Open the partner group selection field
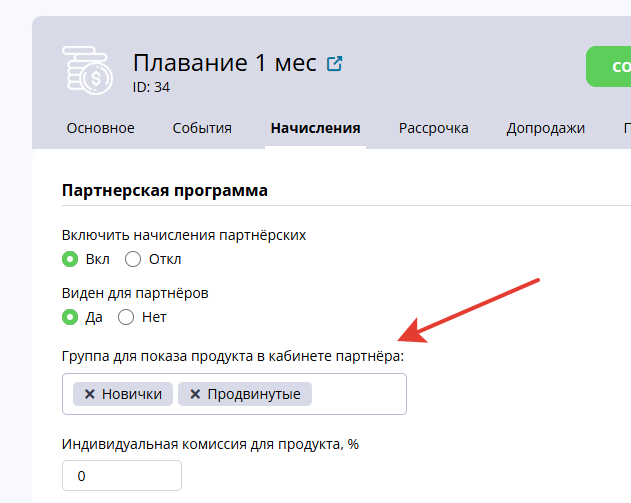This screenshot has height=503, width=631. click(x=234, y=394)
